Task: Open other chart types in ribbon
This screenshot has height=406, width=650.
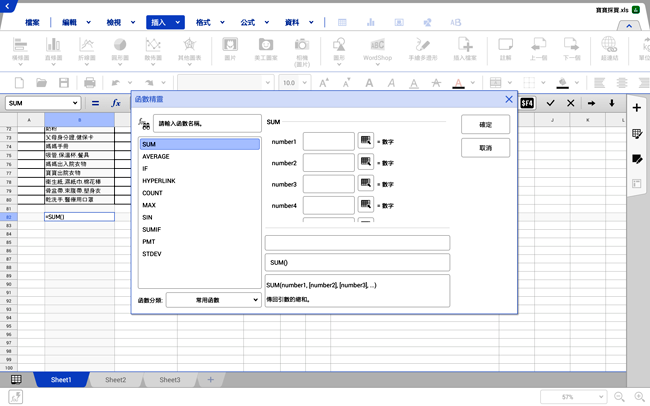Action: click(189, 51)
